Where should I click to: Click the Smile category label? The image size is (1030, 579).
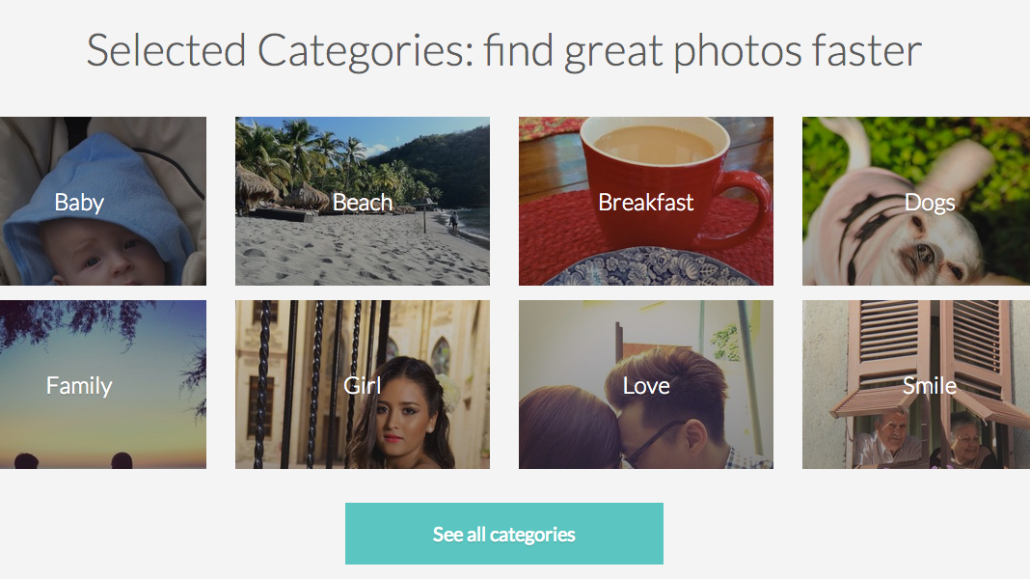point(929,386)
